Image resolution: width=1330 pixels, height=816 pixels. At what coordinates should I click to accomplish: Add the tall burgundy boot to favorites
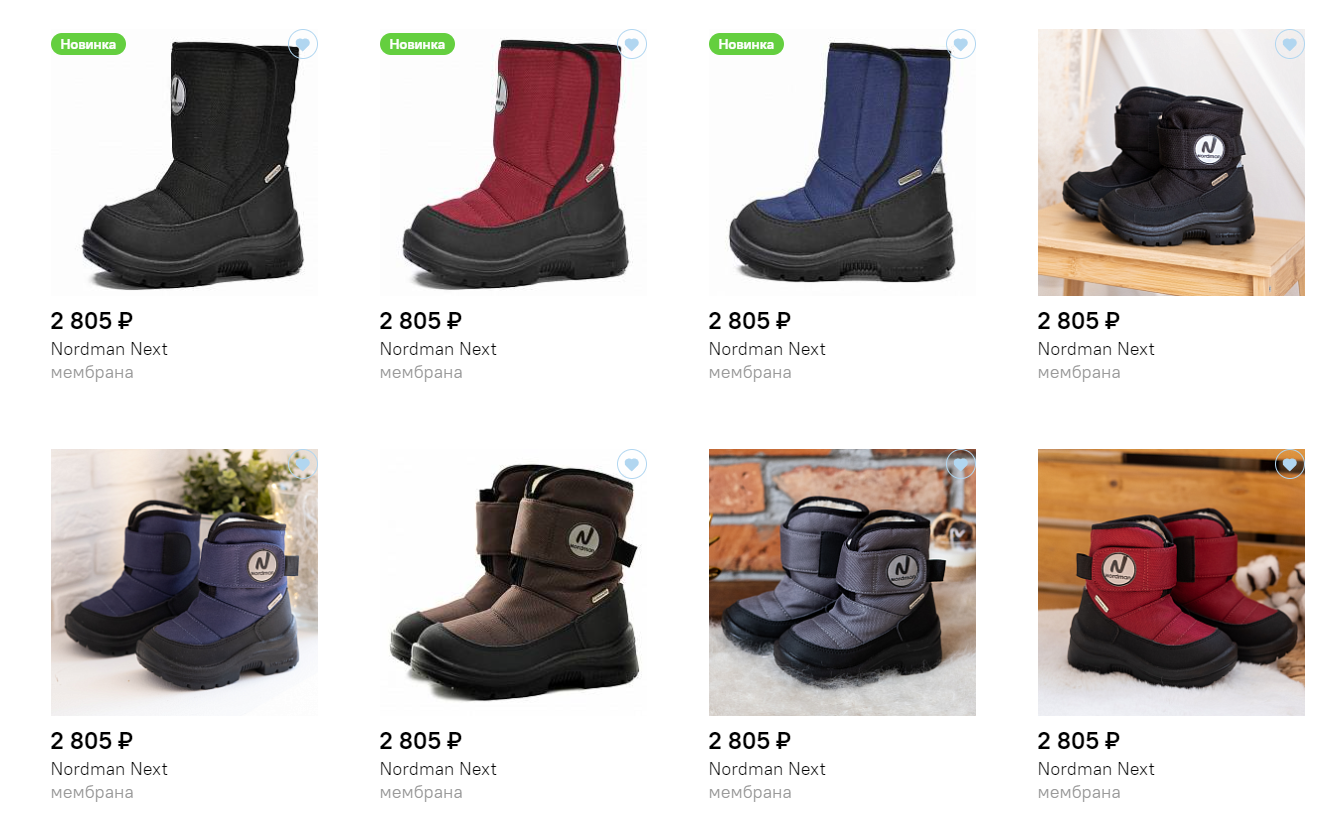pos(632,44)
